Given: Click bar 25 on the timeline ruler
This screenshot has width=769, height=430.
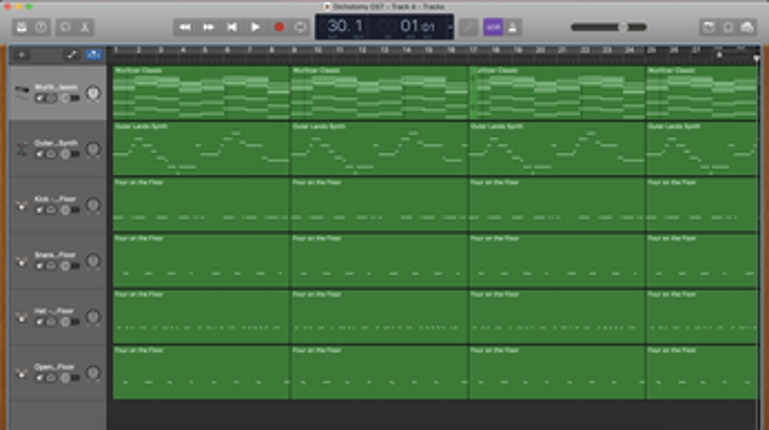Looking at the screenshot, I should pos(651,50).
